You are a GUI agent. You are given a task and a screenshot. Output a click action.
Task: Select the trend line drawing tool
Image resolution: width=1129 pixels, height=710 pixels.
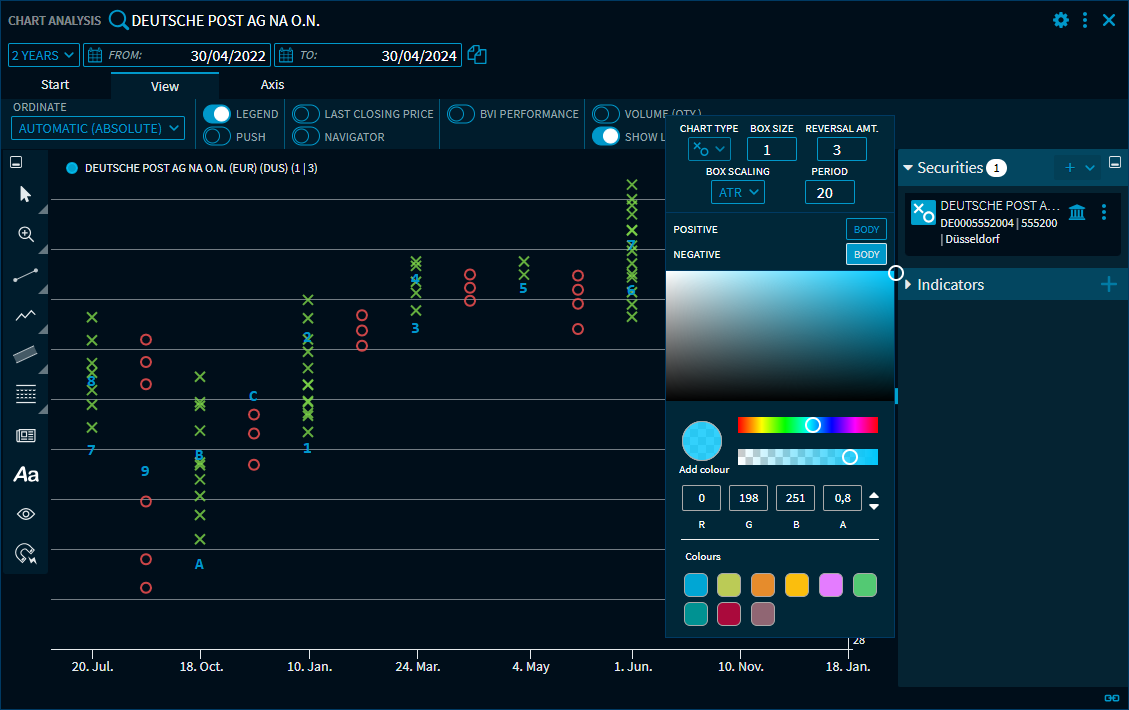pos(25,275)
